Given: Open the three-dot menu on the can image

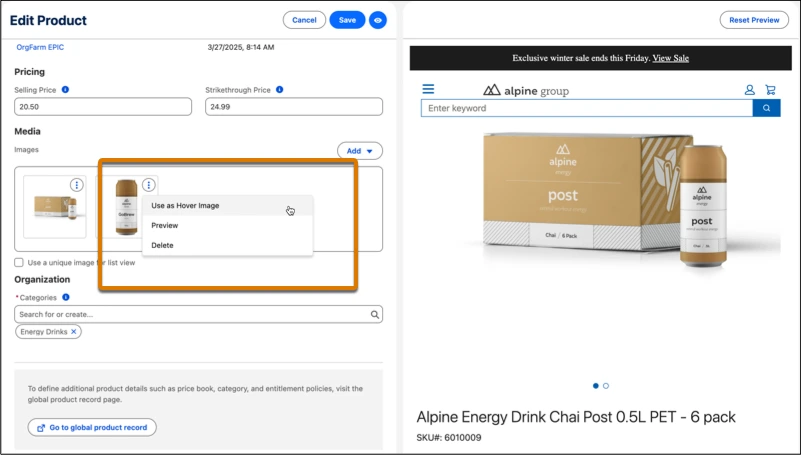Looking at the screenshot, I should pyautogui.click(x=149, y=185).
